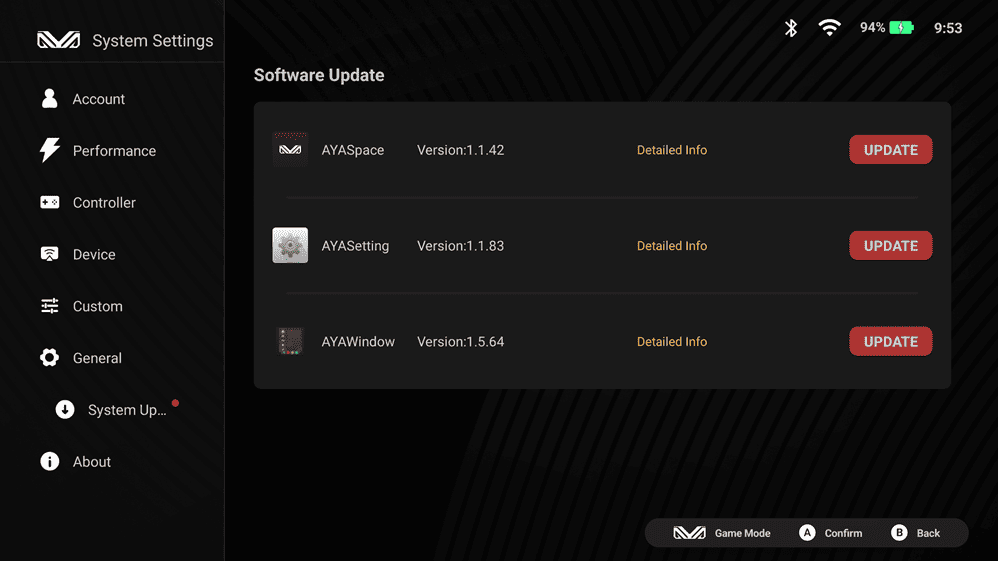Viewport: 998px width, 561px height.
Task: Update the AYASpace software
Action: click(890, 150)
